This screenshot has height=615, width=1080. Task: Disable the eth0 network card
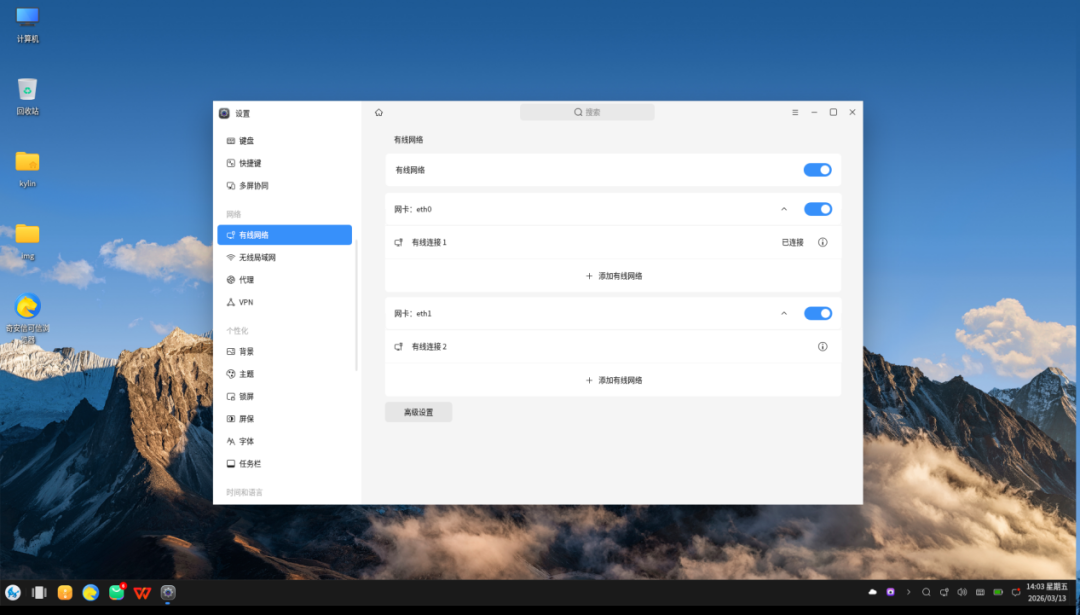tap(818, 209)
